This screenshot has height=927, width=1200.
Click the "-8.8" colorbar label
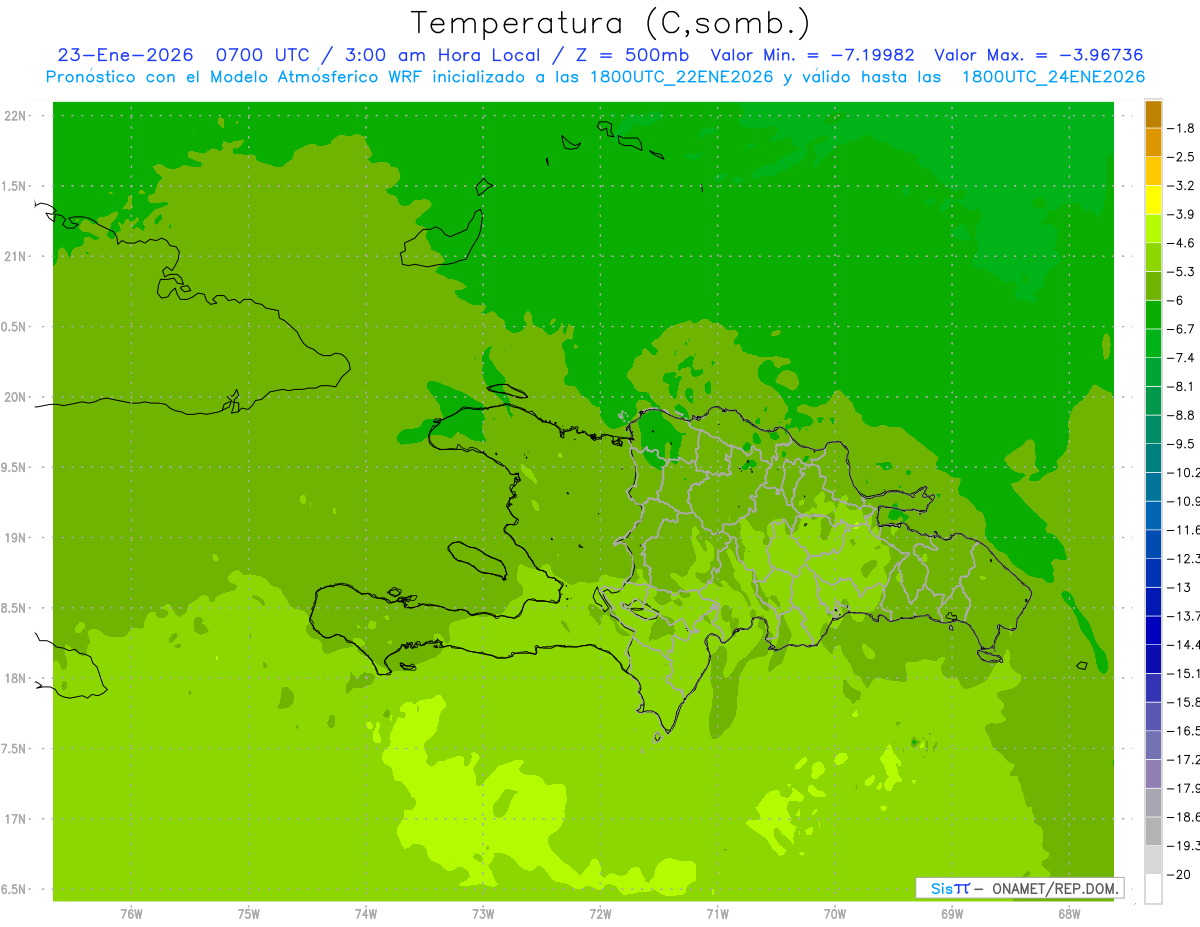(x=1182, y=415)
